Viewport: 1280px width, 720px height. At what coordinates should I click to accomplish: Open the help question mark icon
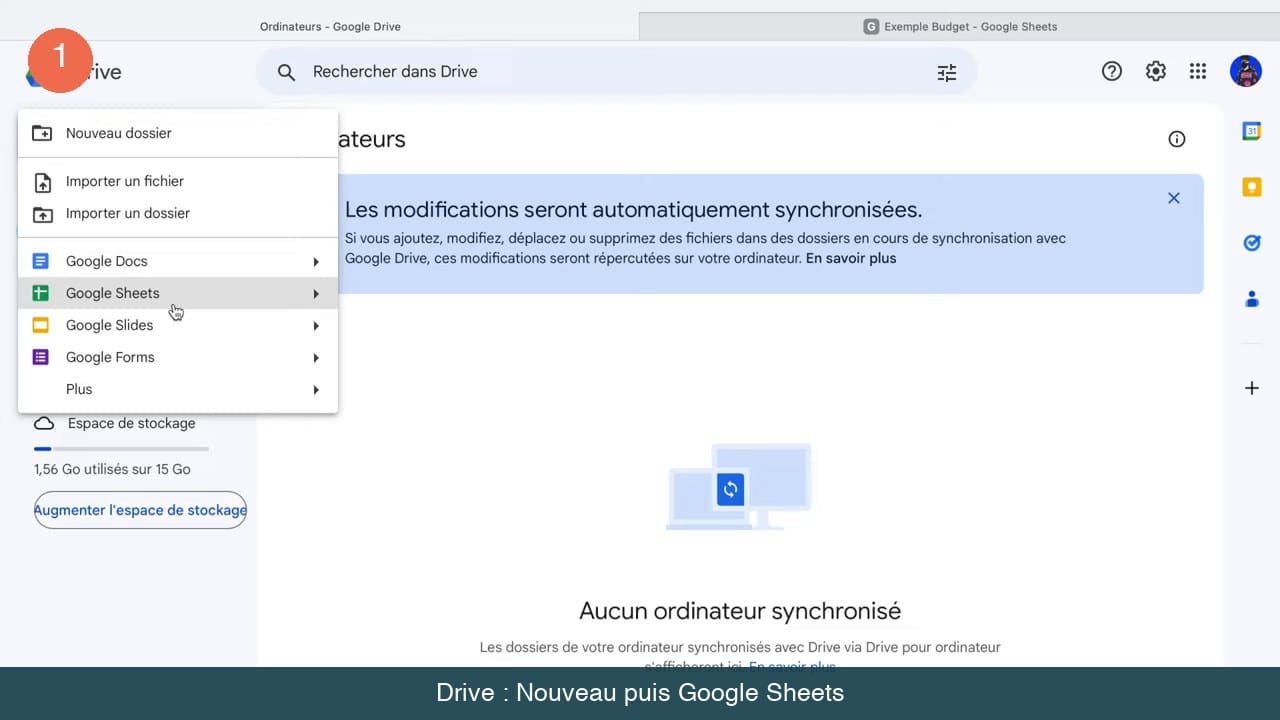[1112, 71]
